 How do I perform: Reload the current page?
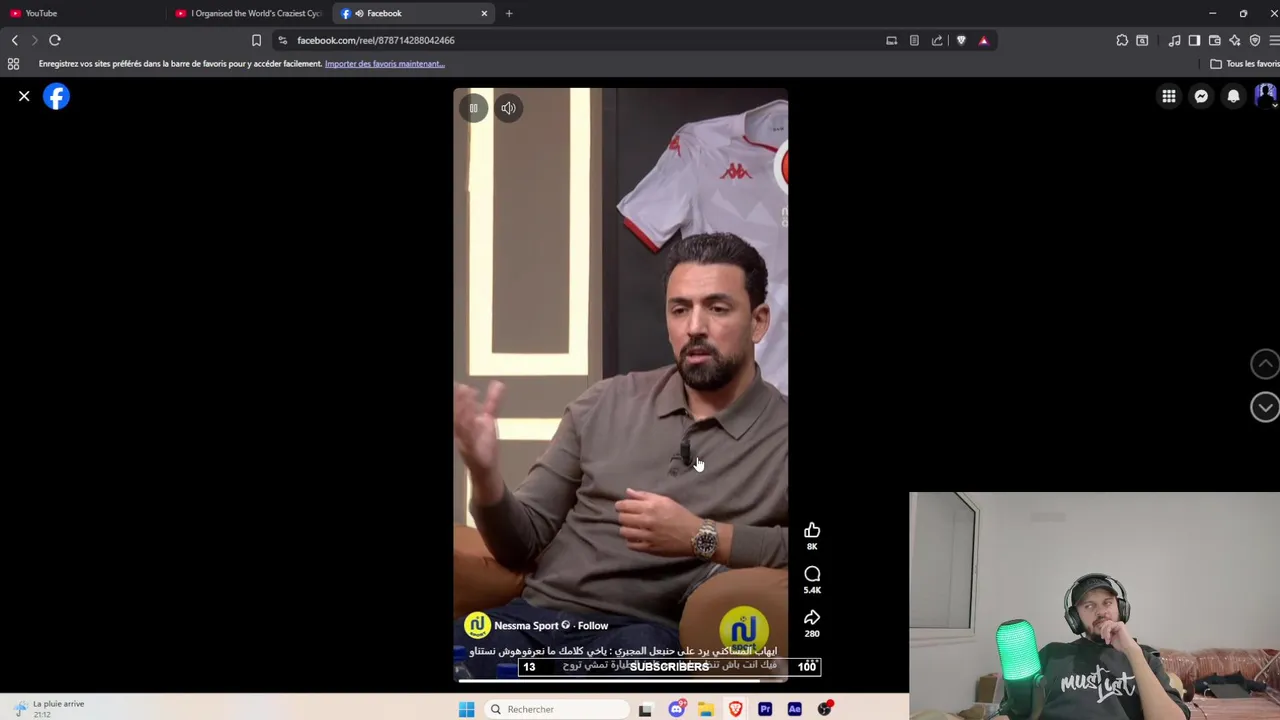pyautogui.click(x=55, y=40)
